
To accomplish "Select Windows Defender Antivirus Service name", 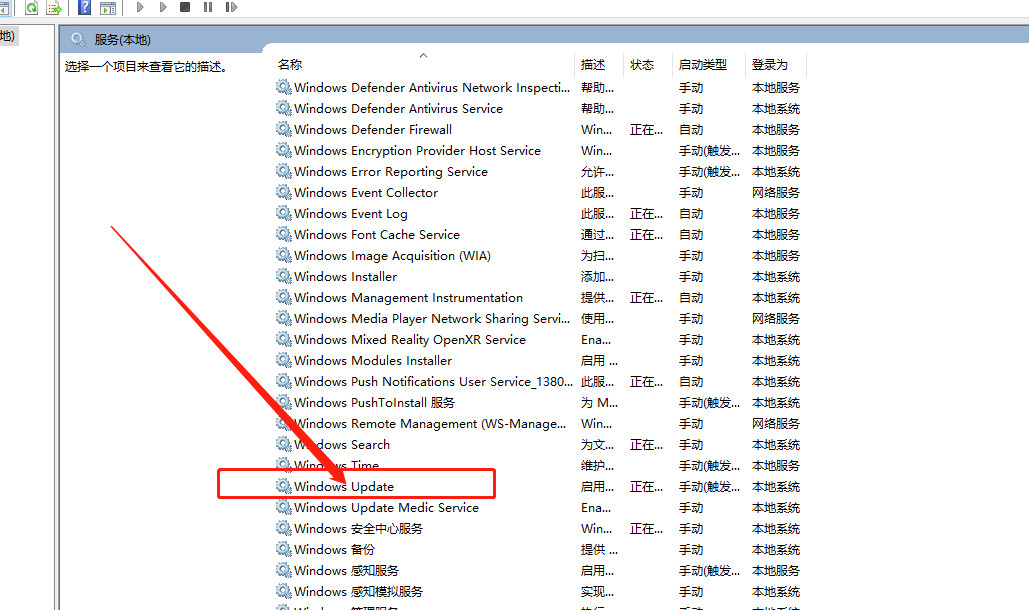I will coord(398,109).
